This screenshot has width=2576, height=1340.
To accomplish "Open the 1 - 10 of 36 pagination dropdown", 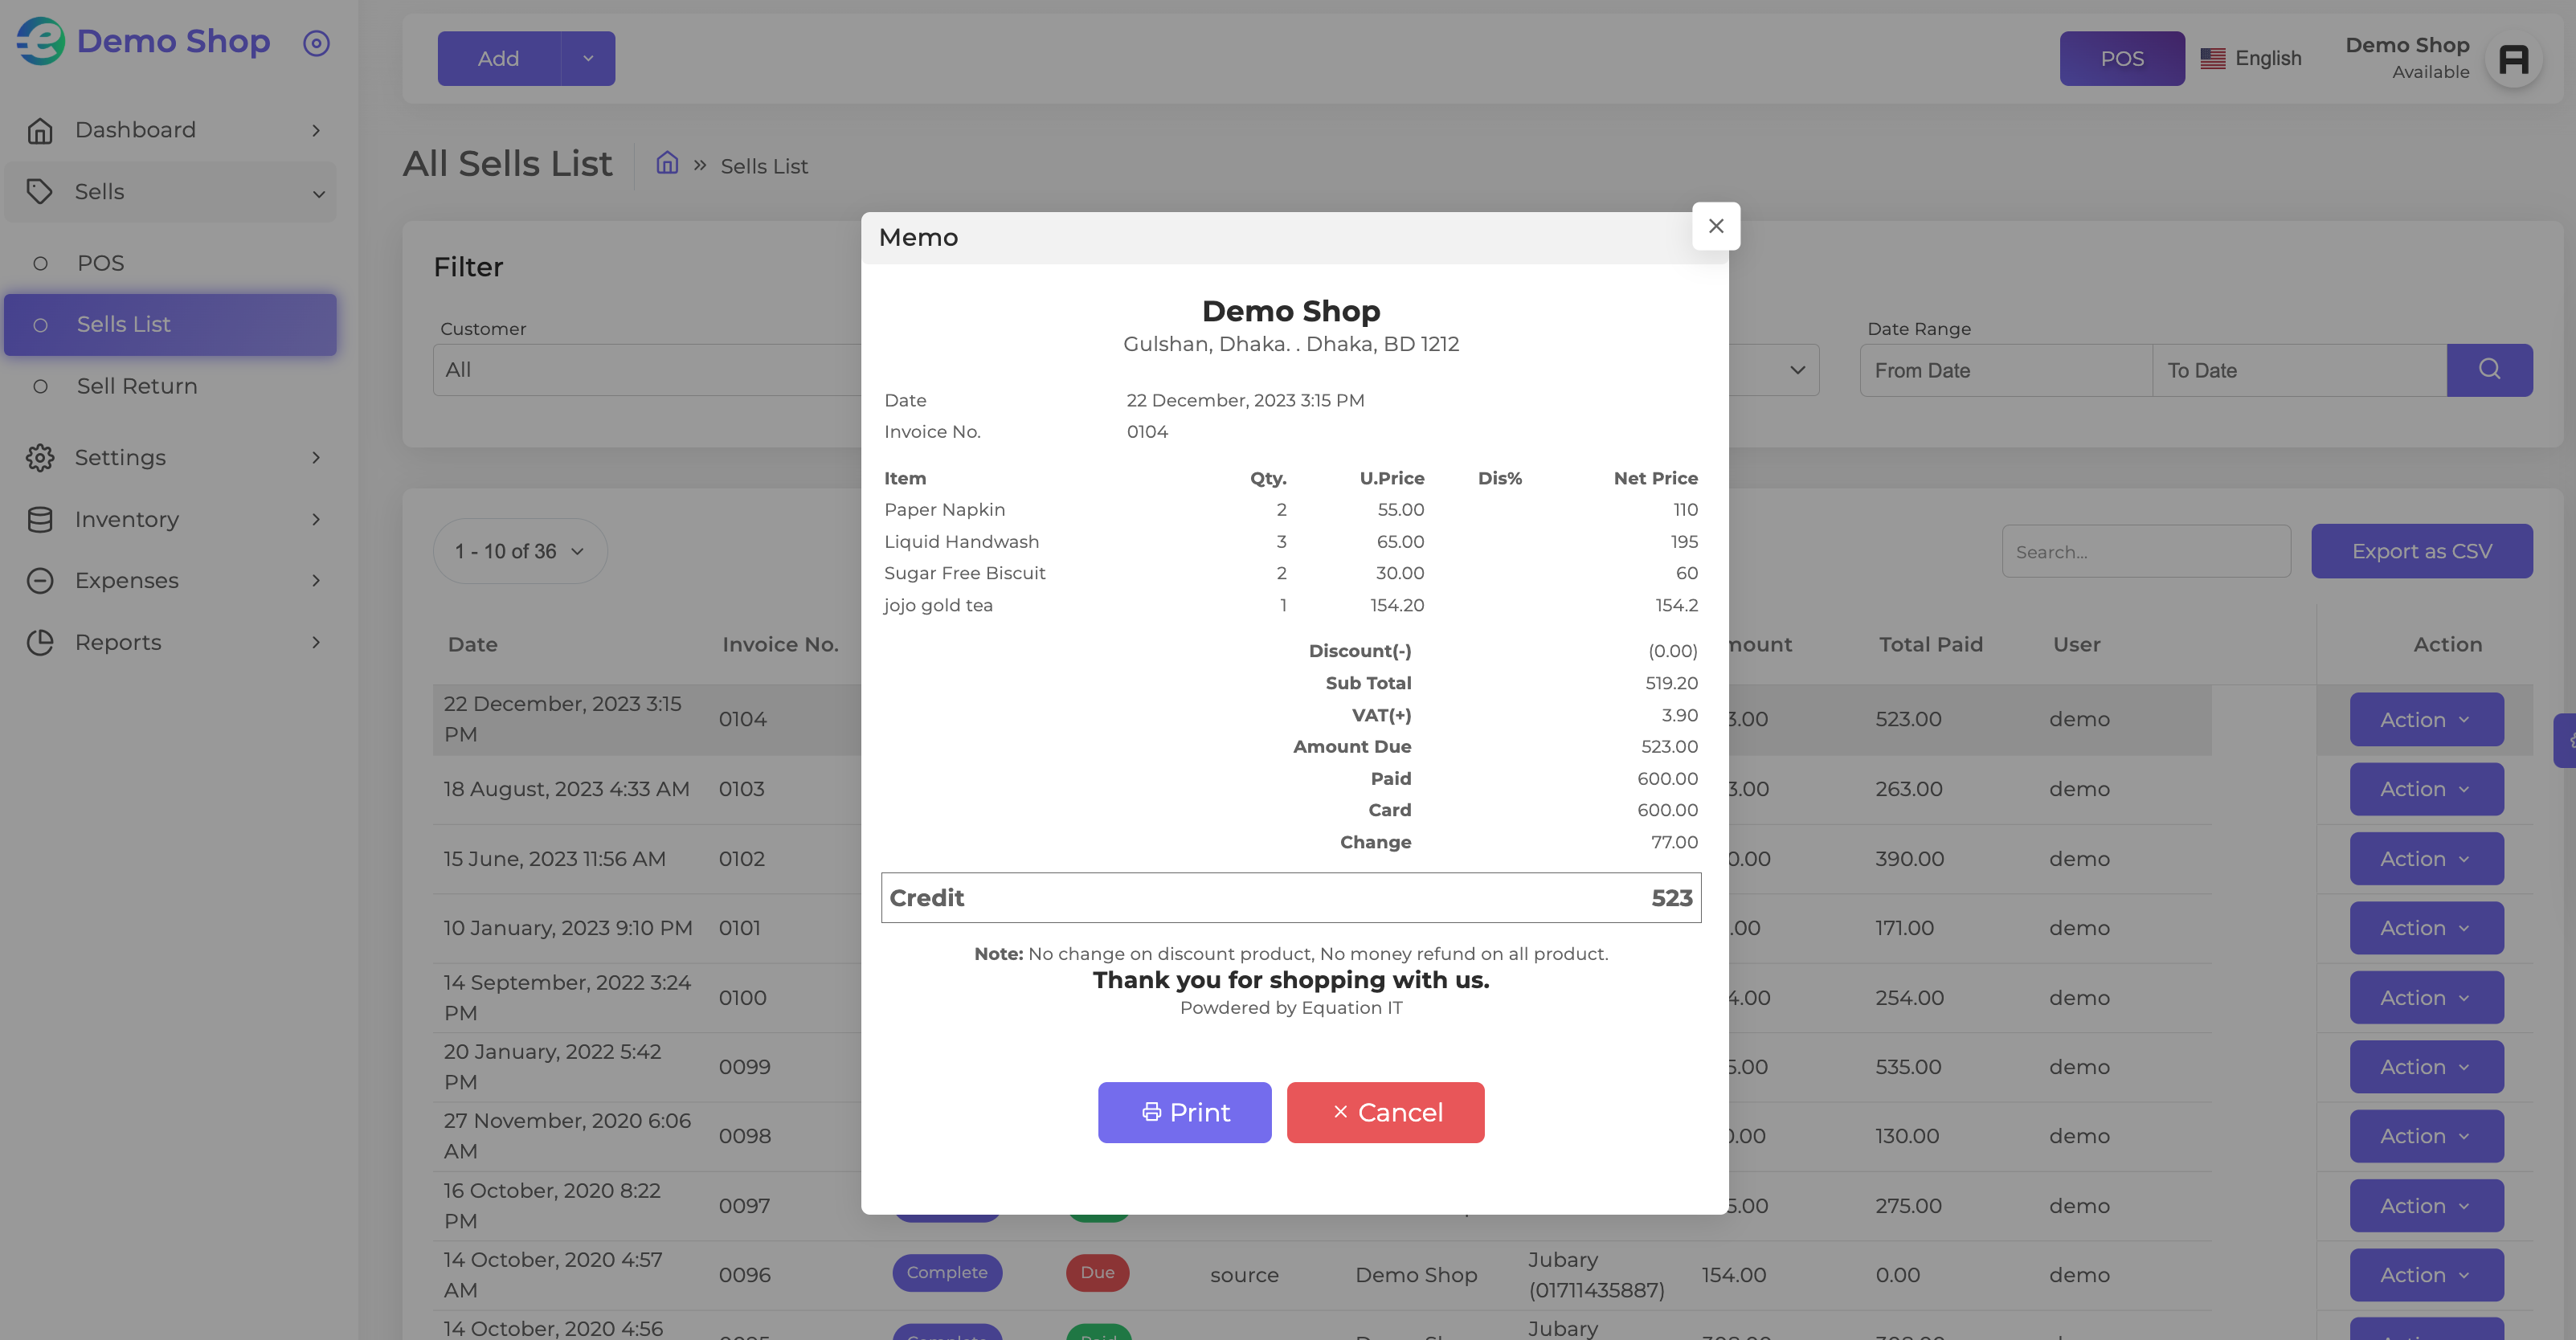I will [x=520, y=551].
